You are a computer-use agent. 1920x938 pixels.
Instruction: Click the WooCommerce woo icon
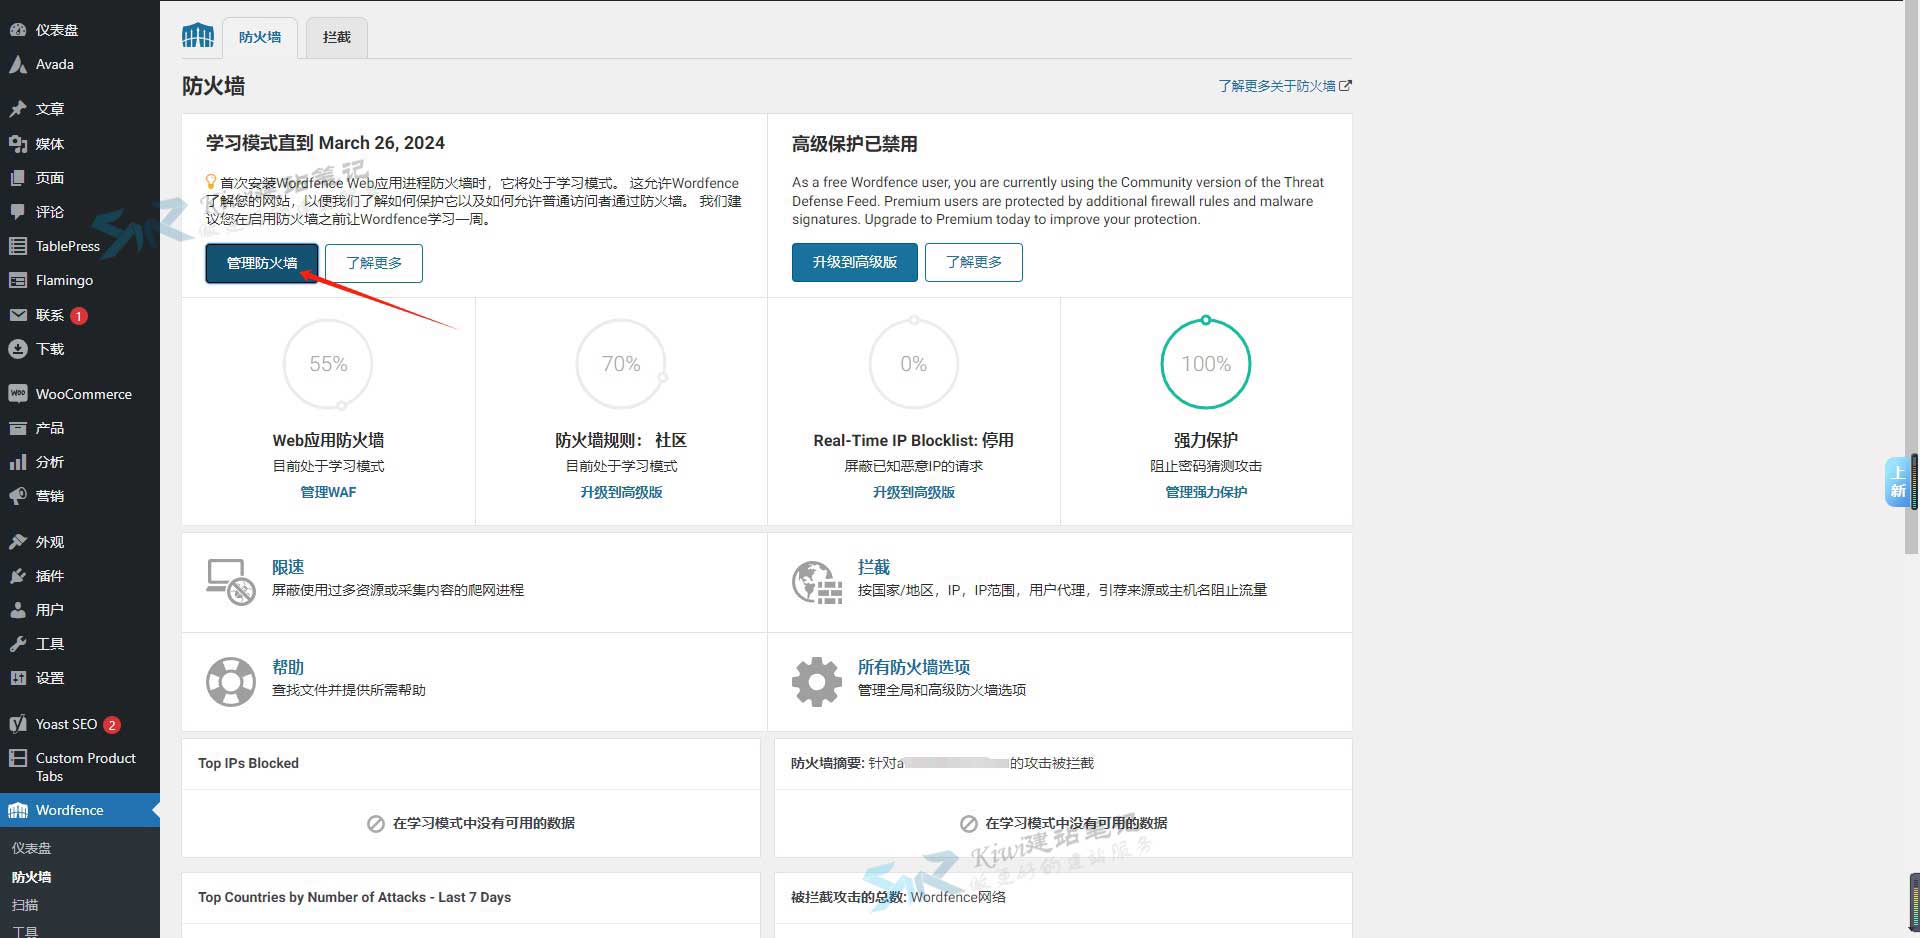tap(18, 394)
